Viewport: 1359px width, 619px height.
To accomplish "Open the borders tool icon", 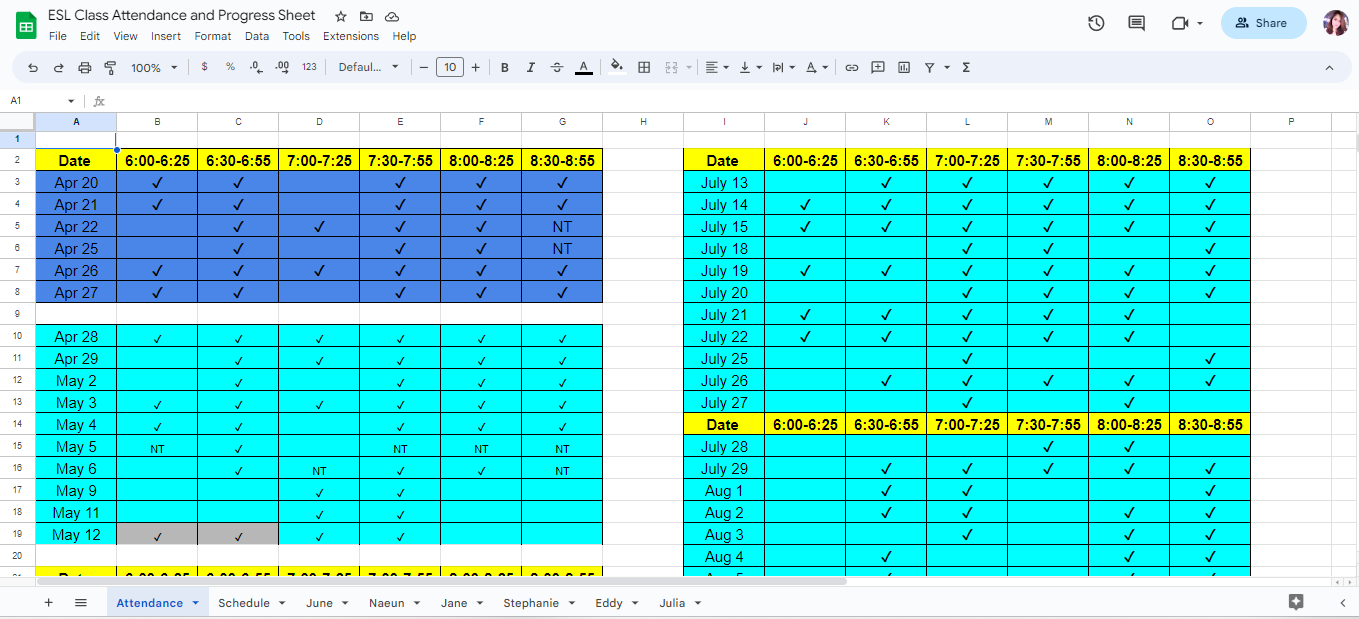I will click(644, 67).
